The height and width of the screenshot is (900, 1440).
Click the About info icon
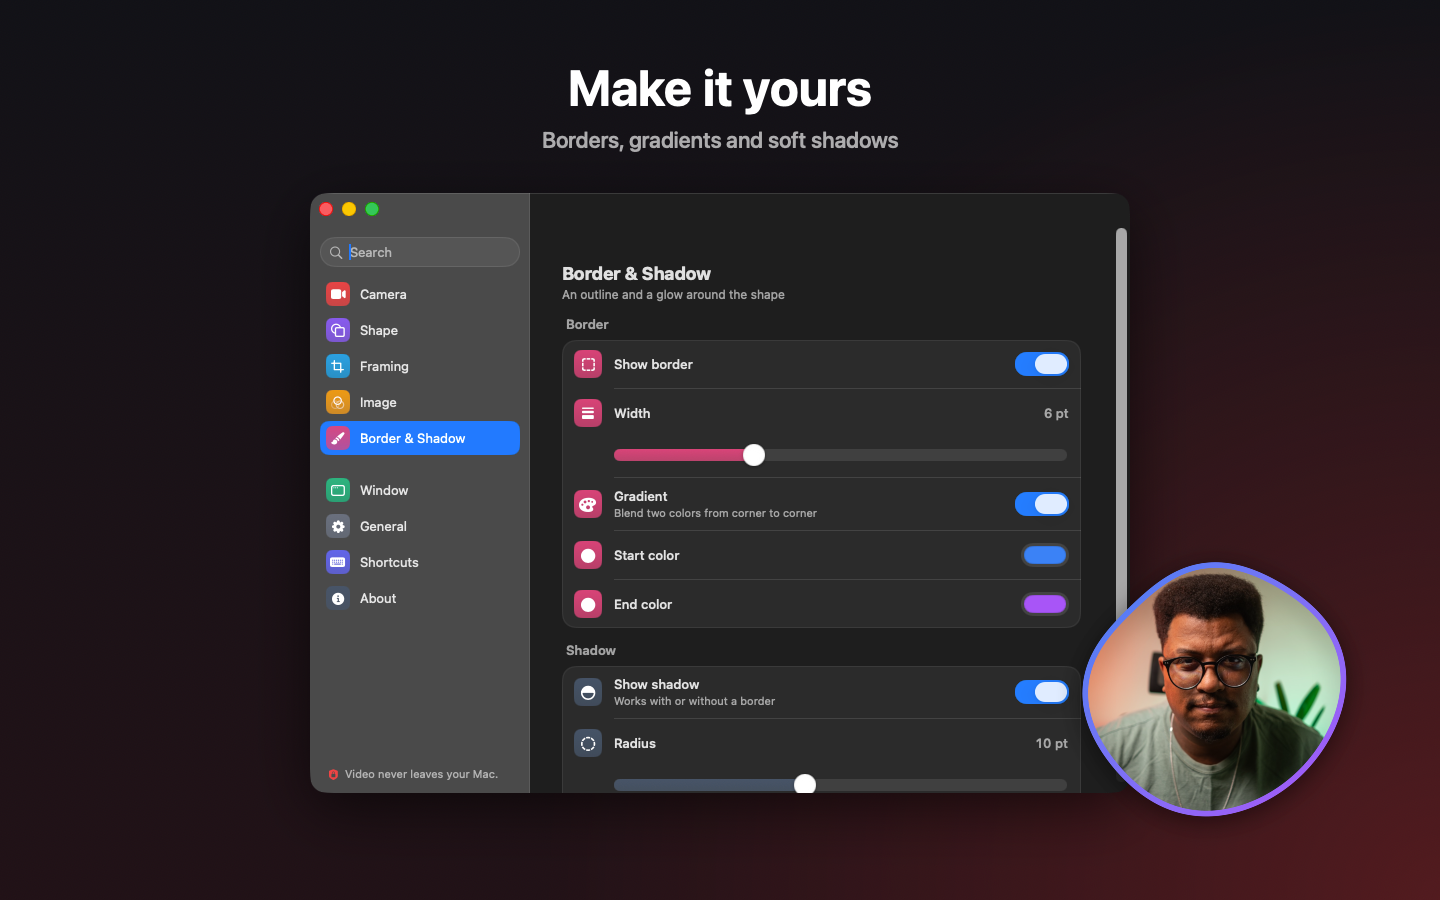pyautogui.click(x=338, y=598)
